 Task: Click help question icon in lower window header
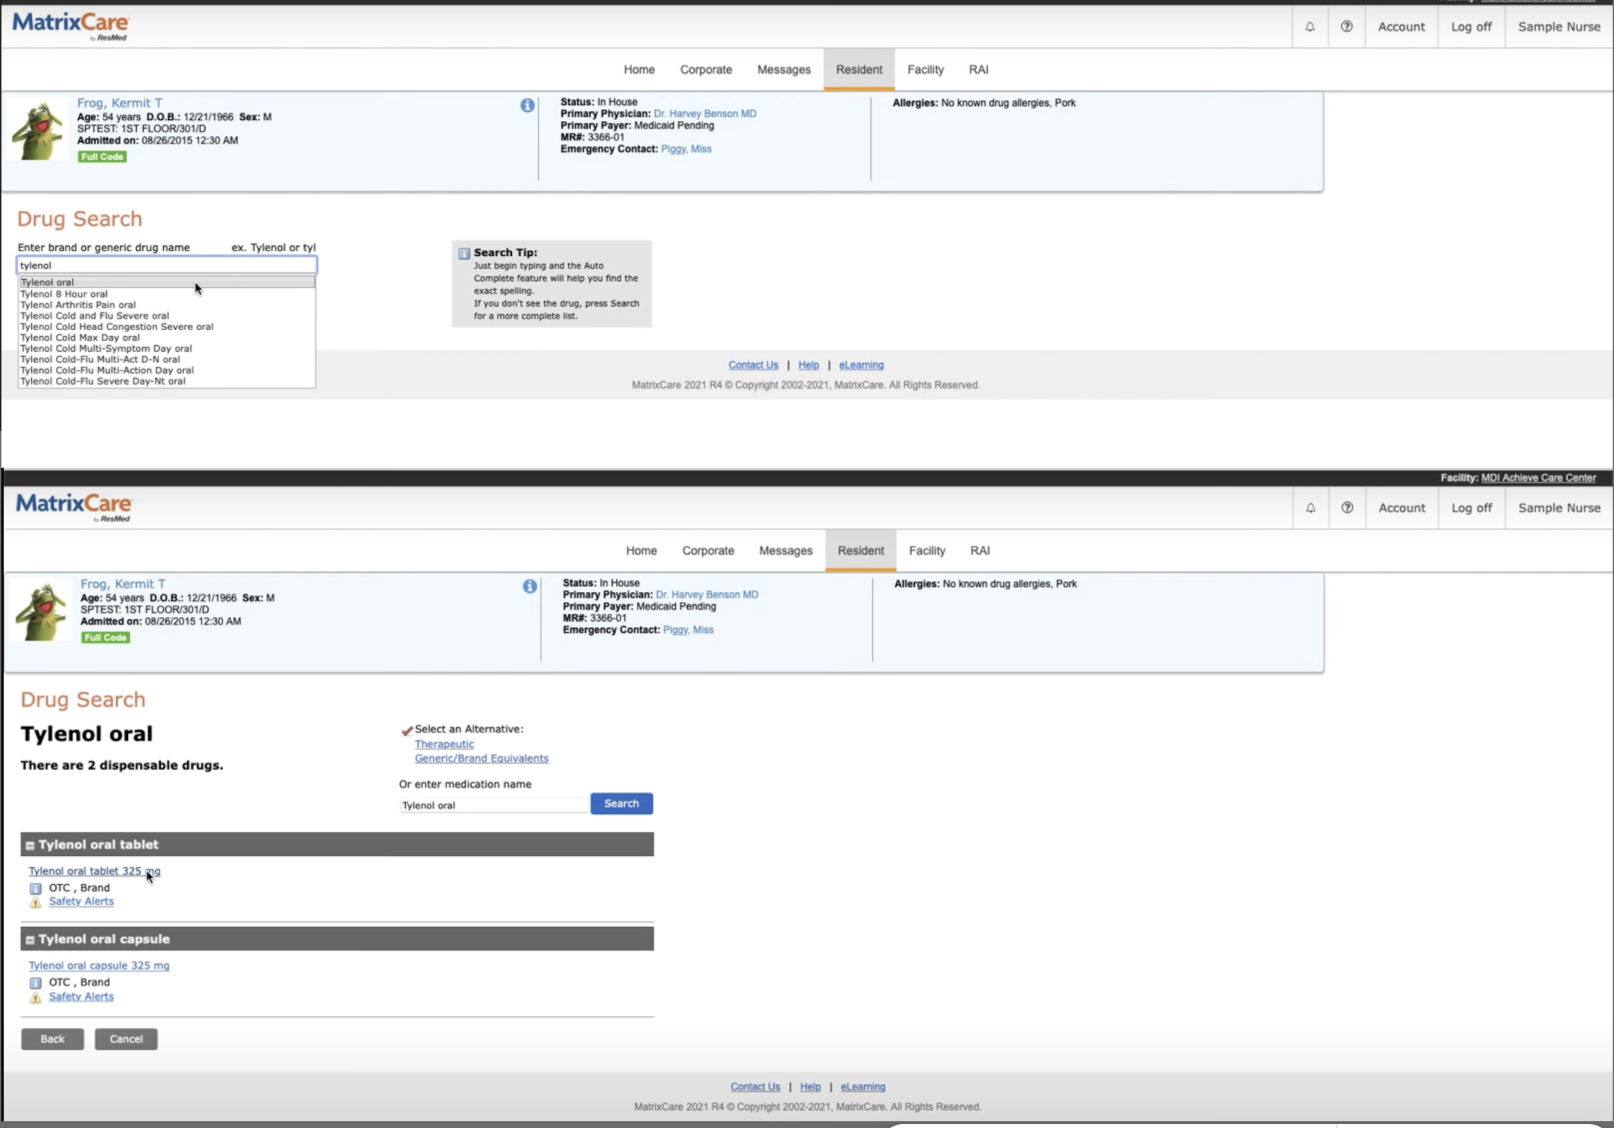tap(1347, 508)
